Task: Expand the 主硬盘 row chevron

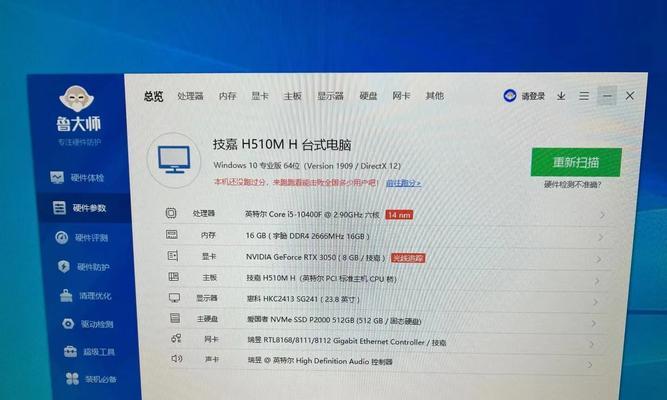Action: point(593,323)
